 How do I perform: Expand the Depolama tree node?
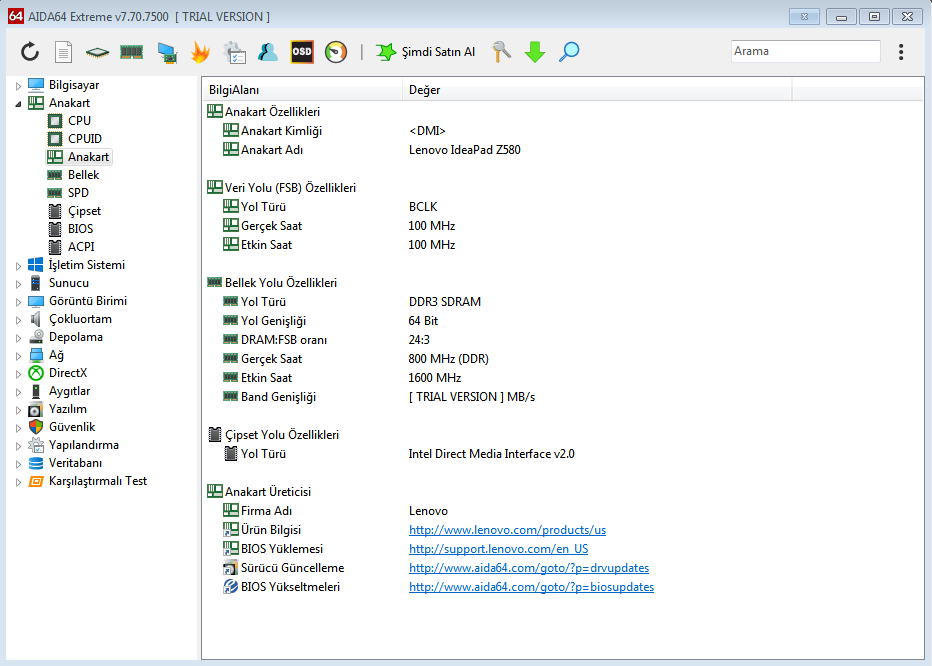18,338
